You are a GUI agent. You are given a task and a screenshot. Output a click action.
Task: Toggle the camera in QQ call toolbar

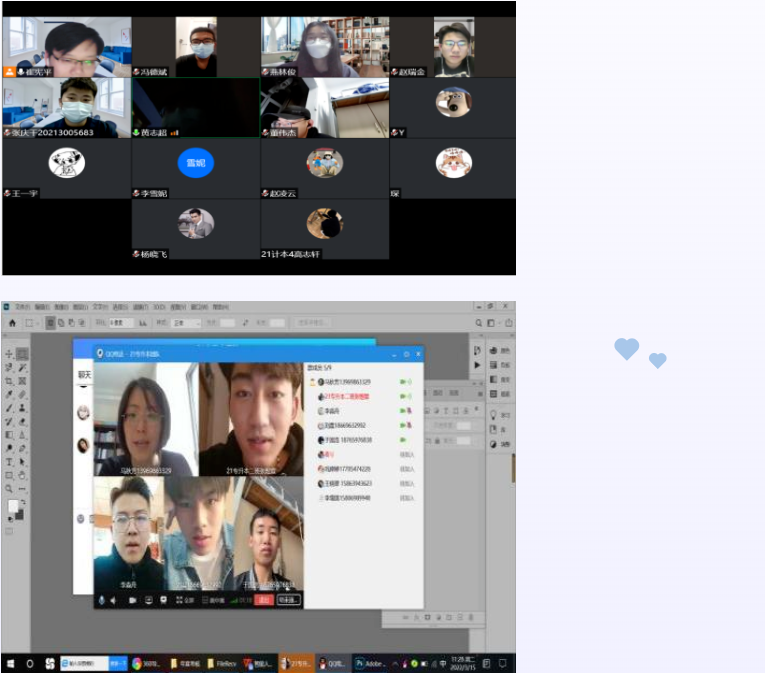132,600
